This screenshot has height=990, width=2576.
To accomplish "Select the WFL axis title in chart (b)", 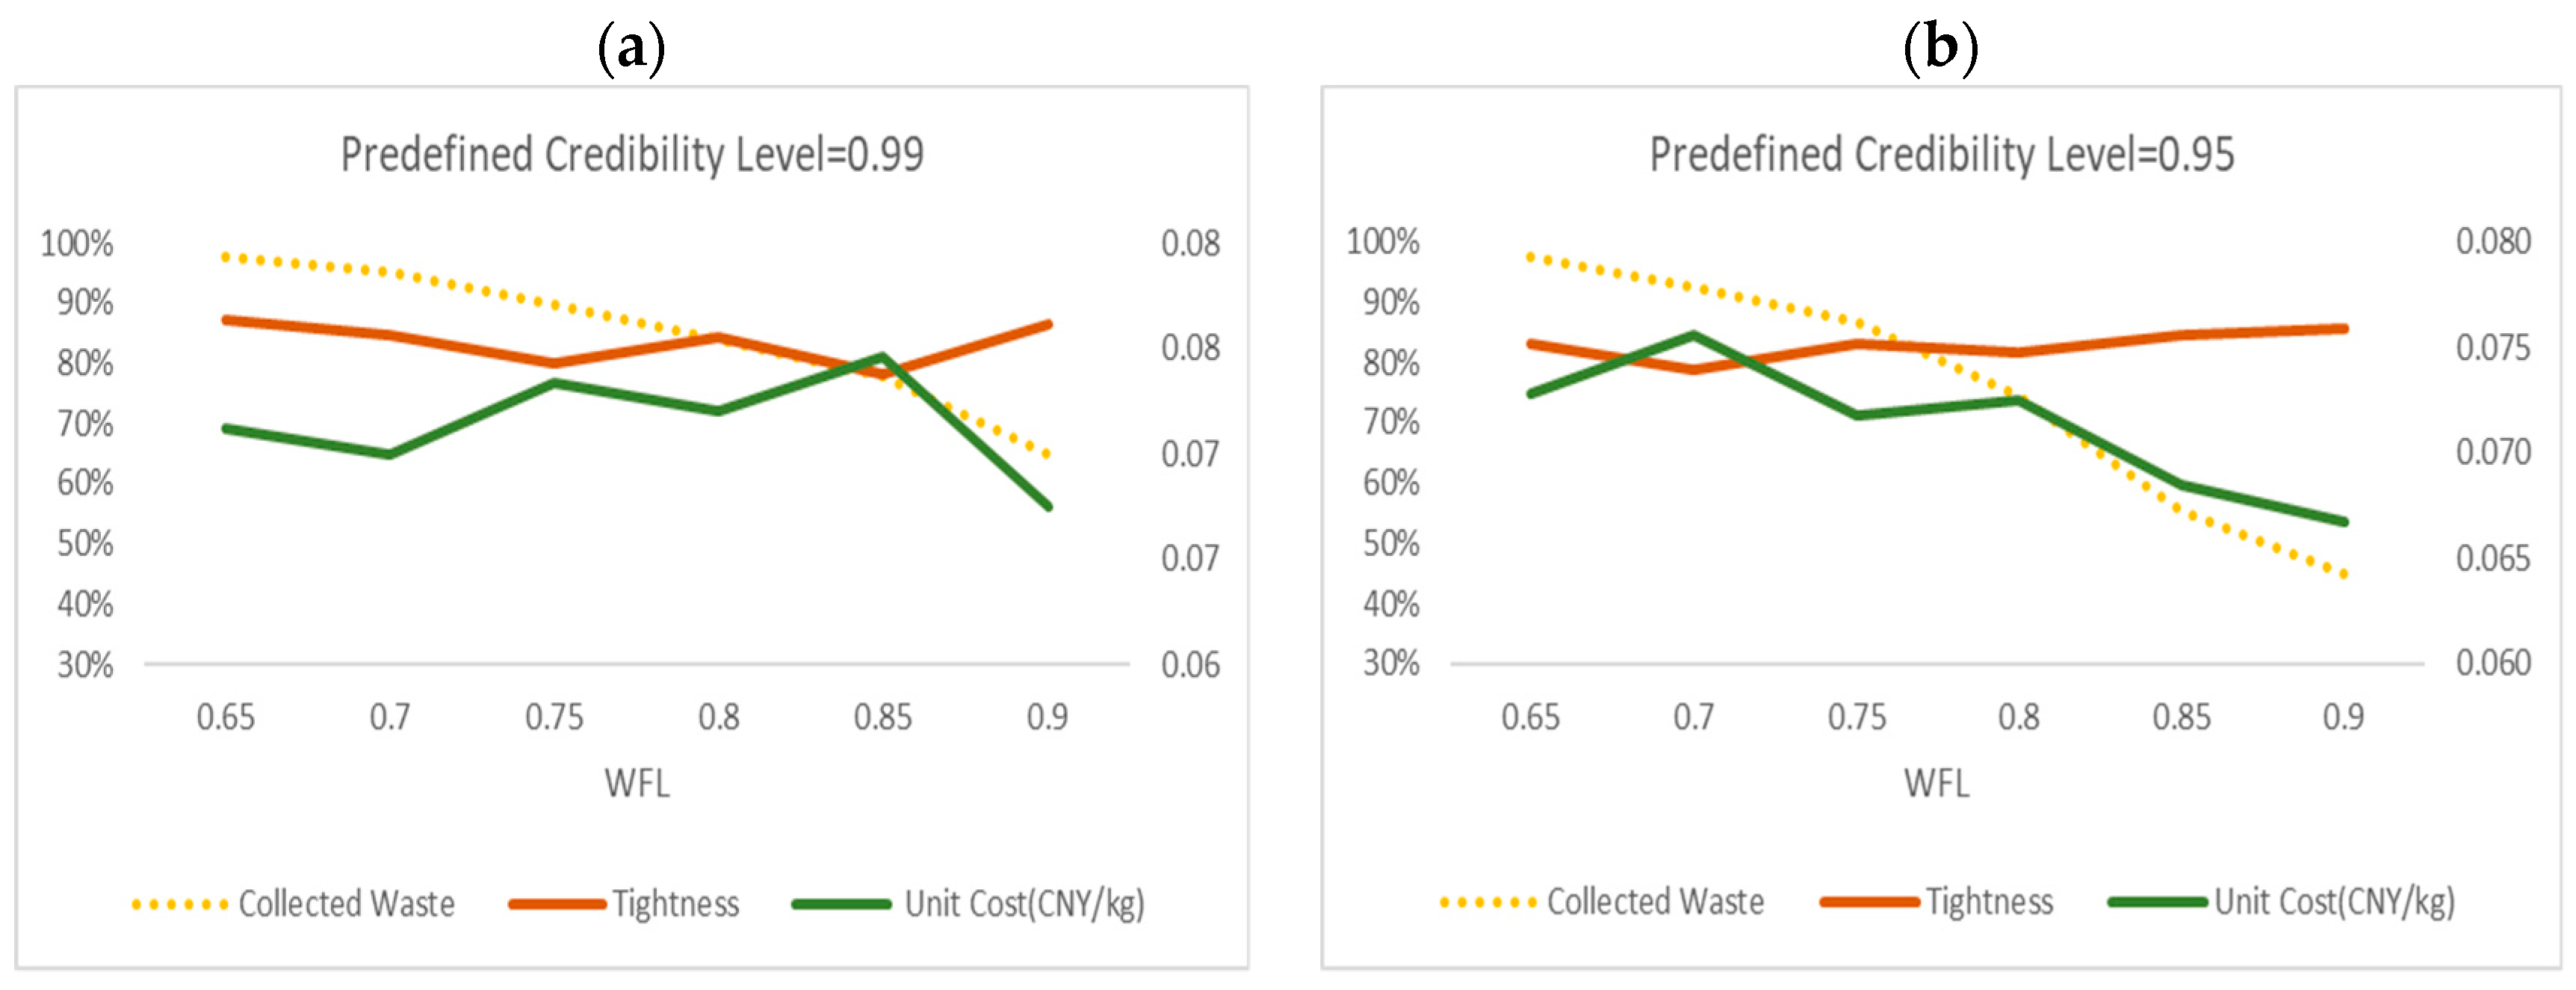I will [x=1936, y=783].
